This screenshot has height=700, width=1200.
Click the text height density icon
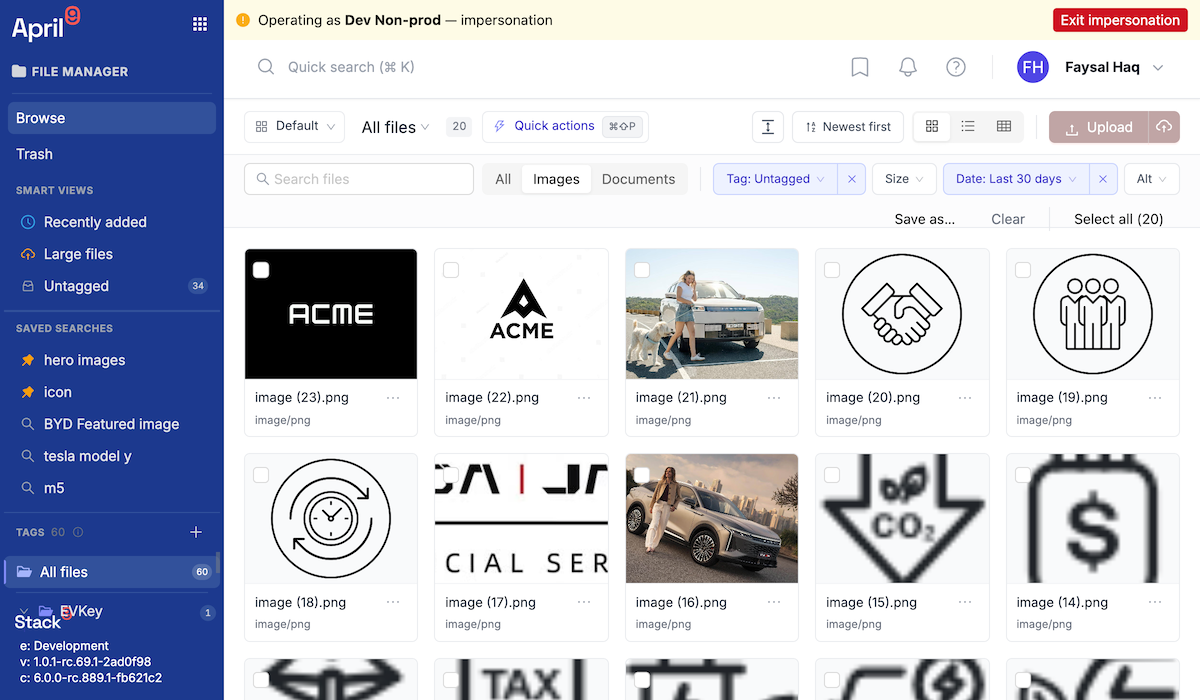pos(767,127)
